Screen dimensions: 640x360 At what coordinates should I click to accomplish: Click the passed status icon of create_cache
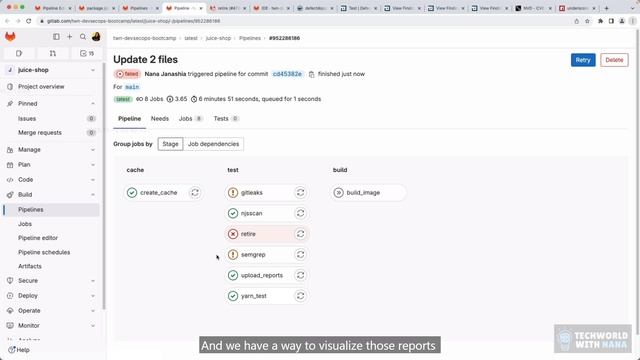(132, 192)
